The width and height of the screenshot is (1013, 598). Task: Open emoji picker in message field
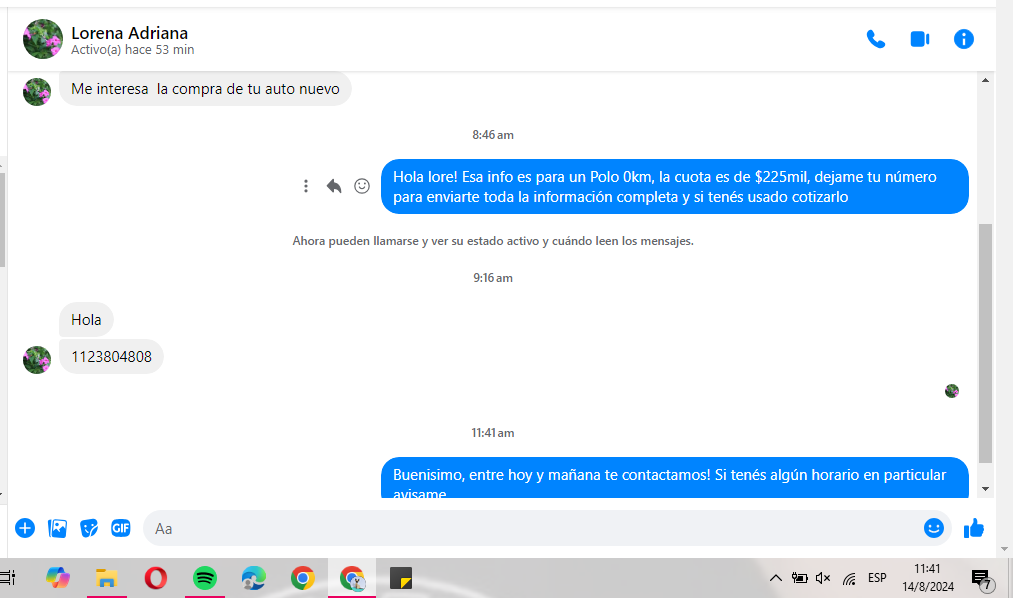tap(934, 528)
